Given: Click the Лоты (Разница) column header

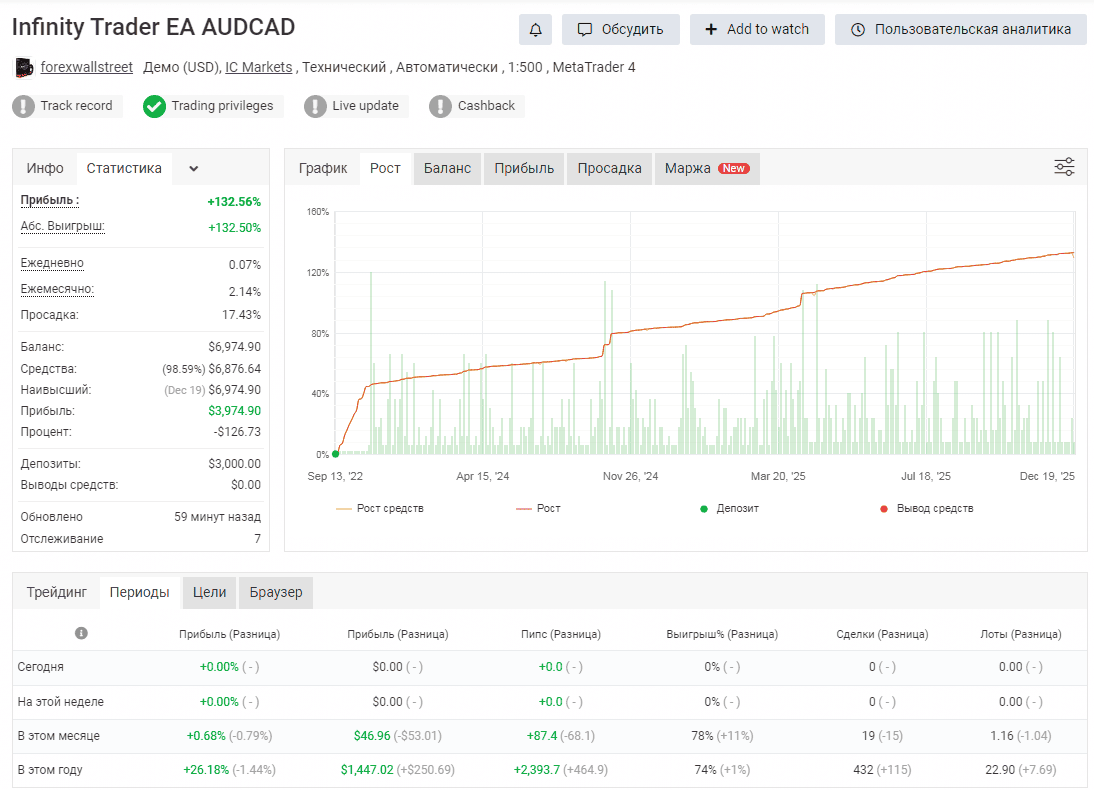Looking at the screenshot, I should pyautogui.click(x=1021, y=634).
